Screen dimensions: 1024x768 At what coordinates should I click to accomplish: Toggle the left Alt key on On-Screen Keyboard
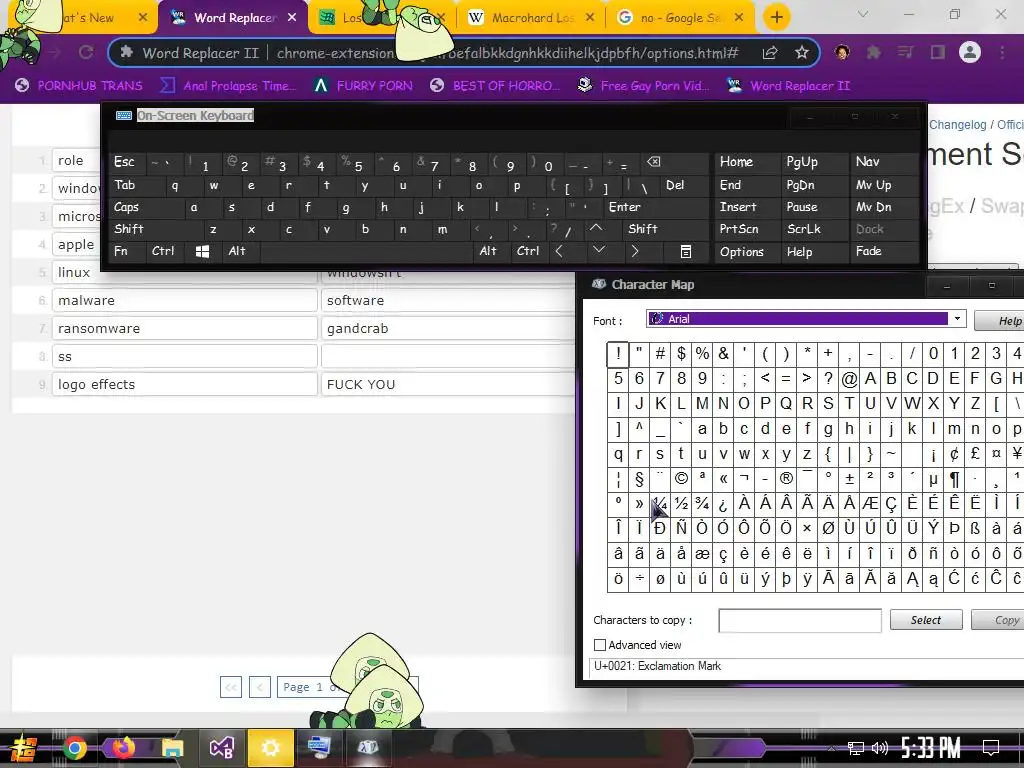click(239, 251)
